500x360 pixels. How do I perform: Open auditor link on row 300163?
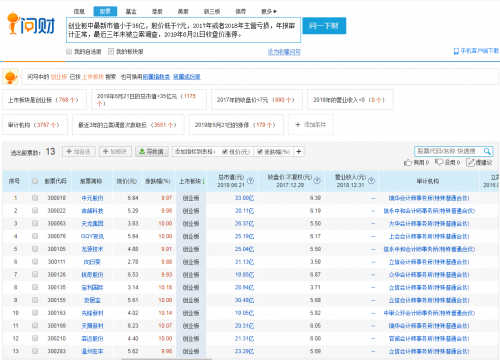point(429,313)
